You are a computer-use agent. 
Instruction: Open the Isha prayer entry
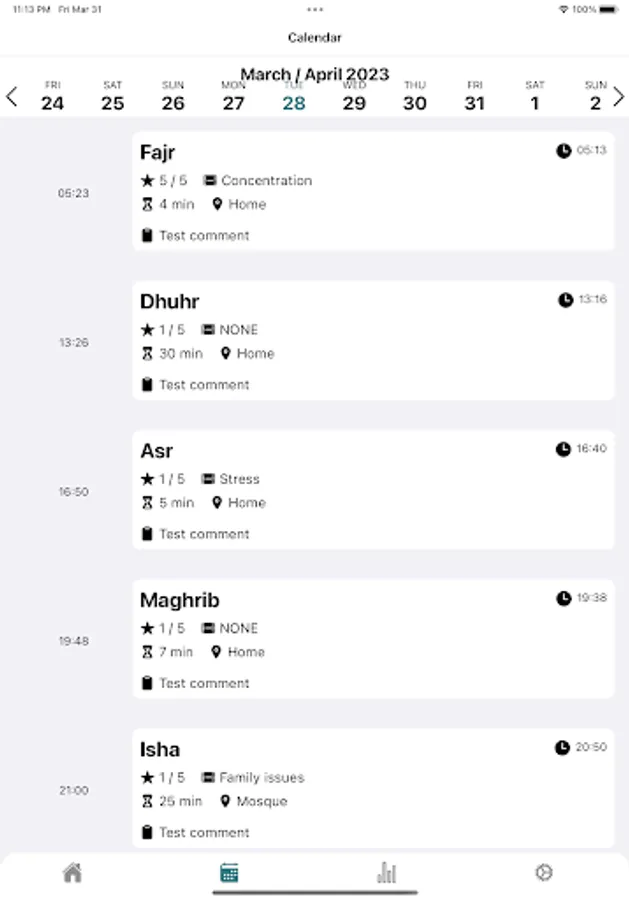[x=373, y=788]
